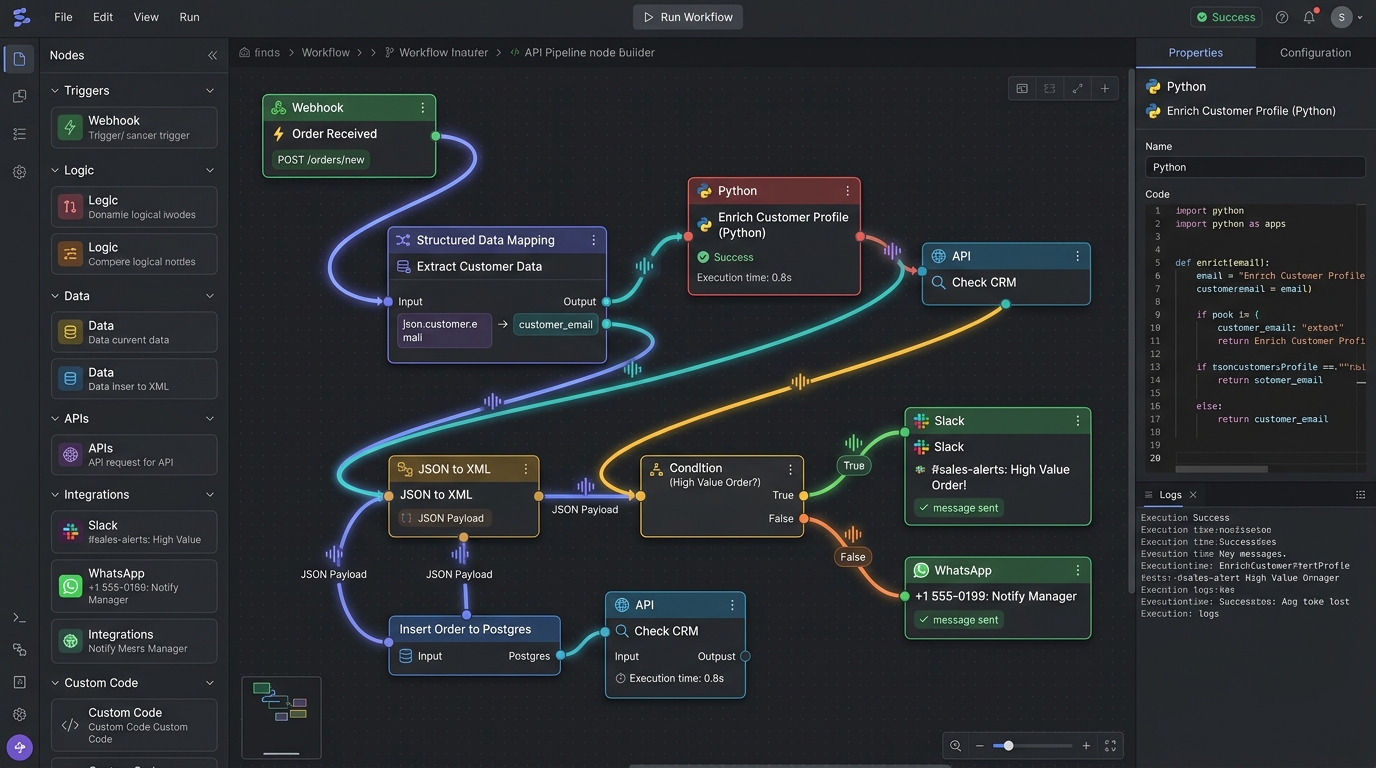Click the fit to screen icon
Image resolution: width=1376 pixels, height=768 pixels.
pos(1110,746)
